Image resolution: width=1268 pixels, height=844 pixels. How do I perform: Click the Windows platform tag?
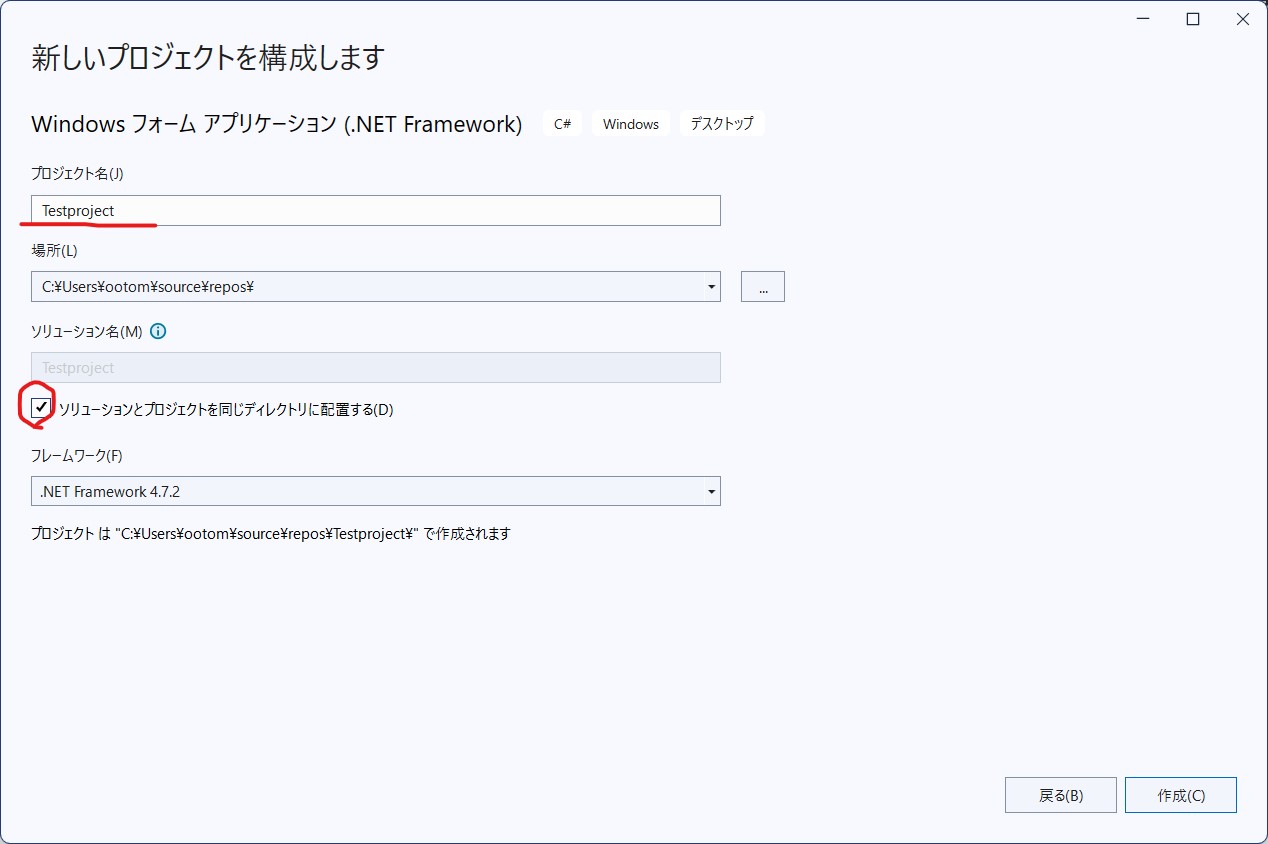pyautogui.click(x=631, y=124)
